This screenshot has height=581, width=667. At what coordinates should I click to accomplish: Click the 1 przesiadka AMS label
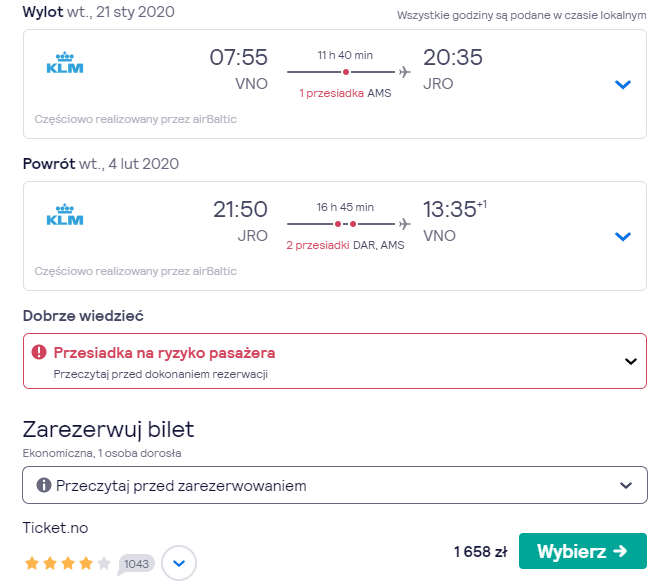pos(345,93)
